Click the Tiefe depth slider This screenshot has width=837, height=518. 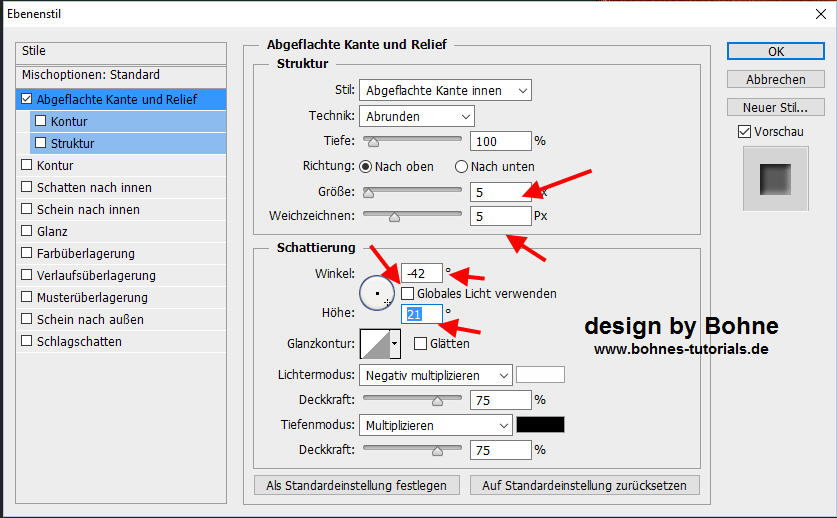[x=411, y=141]
